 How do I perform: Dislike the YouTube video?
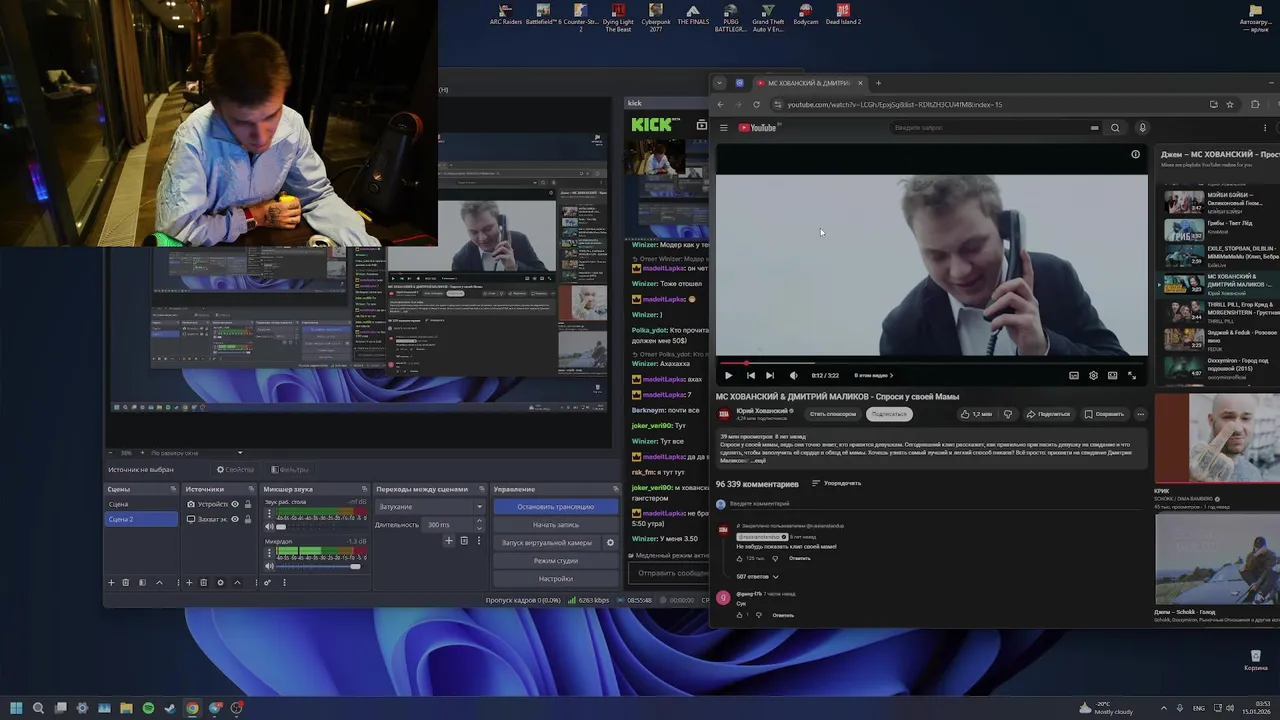(x=1007, y=414)
